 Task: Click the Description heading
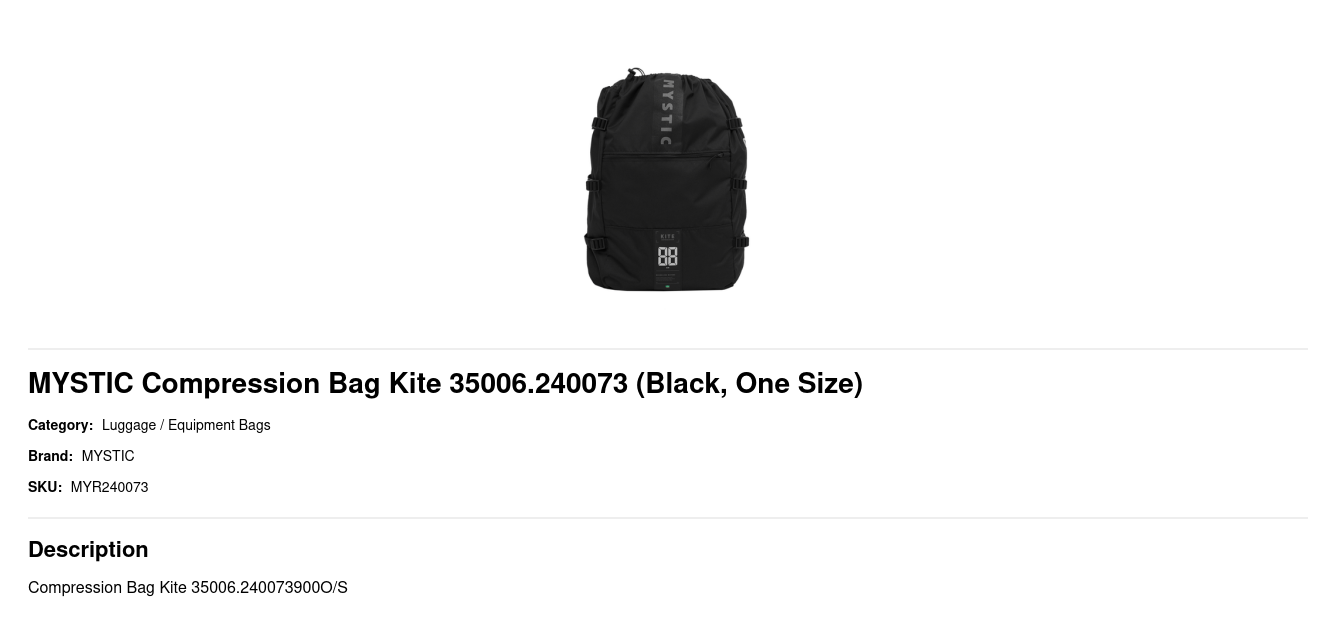point(88,549)
